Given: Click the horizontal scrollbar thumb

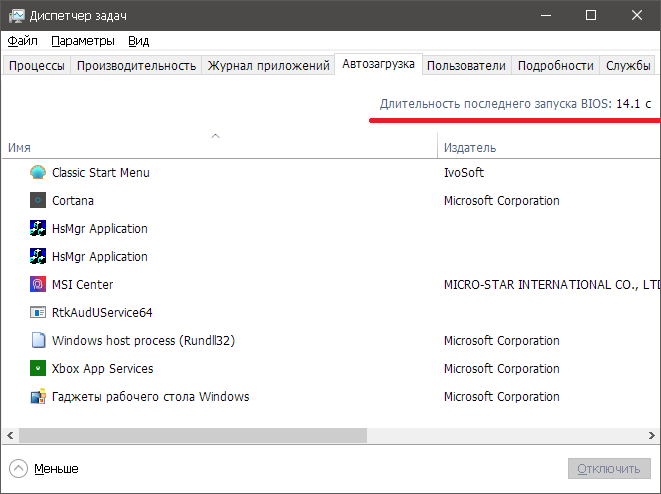Looking at the screenshot, I should tap(193, 435).
